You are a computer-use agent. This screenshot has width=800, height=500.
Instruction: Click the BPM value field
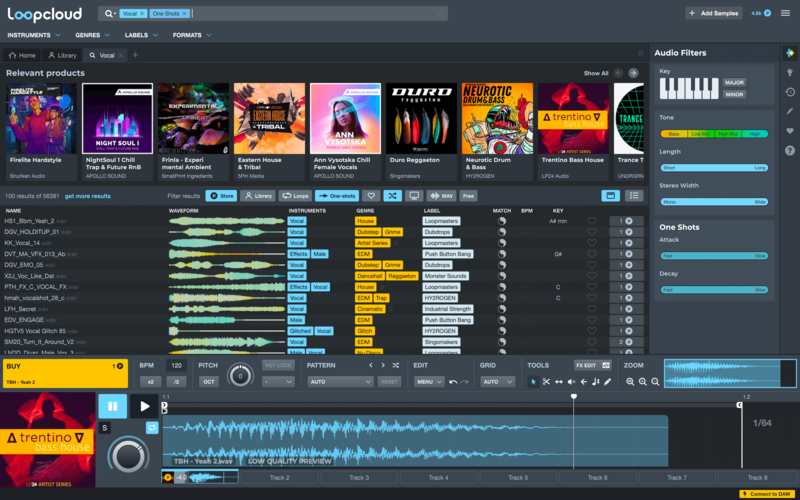coord(177,365)
